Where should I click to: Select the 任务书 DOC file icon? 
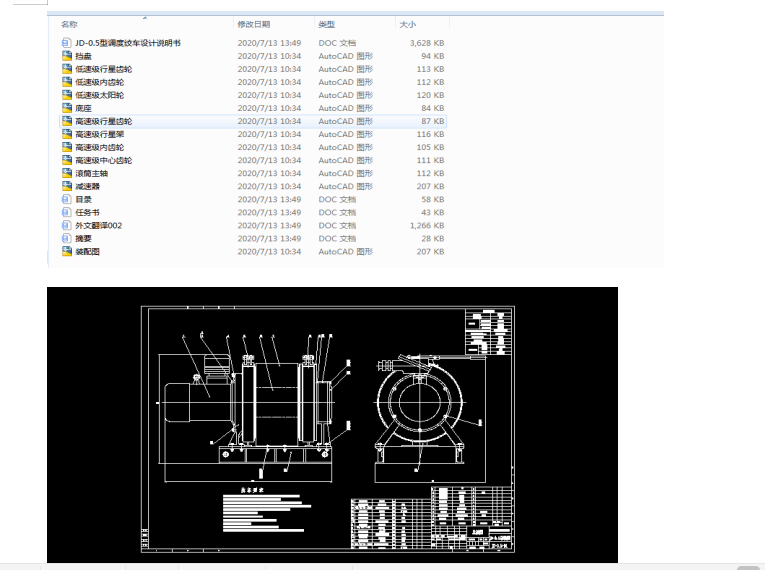67,212
